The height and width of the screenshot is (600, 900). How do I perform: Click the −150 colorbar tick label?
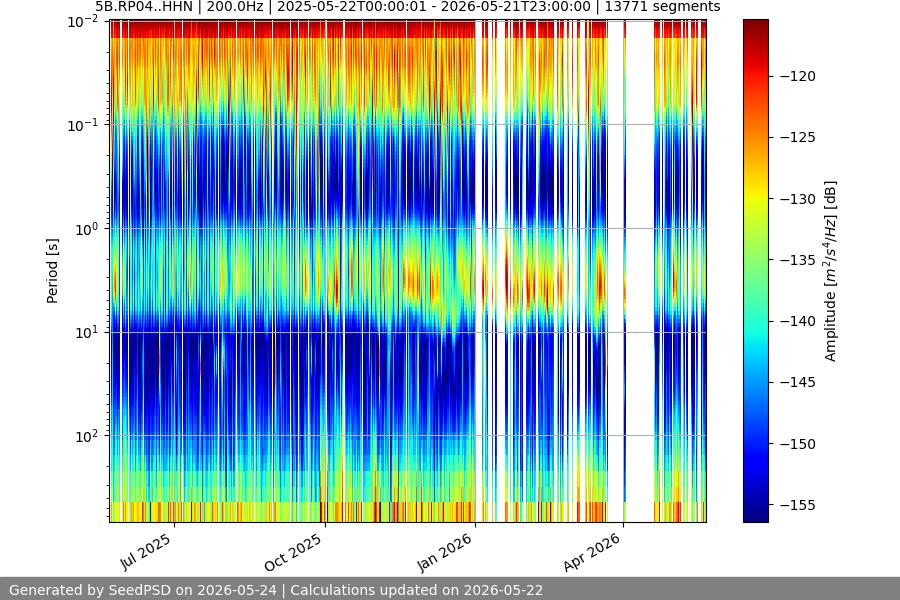[x=798, y=444]
